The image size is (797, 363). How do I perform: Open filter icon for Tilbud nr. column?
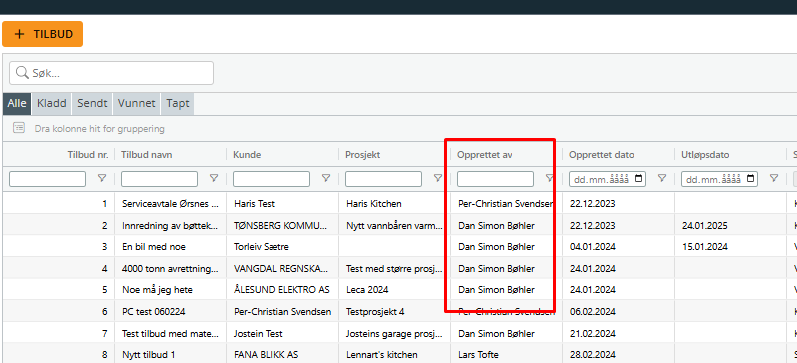pyautogui.click(x=102, y=178)
